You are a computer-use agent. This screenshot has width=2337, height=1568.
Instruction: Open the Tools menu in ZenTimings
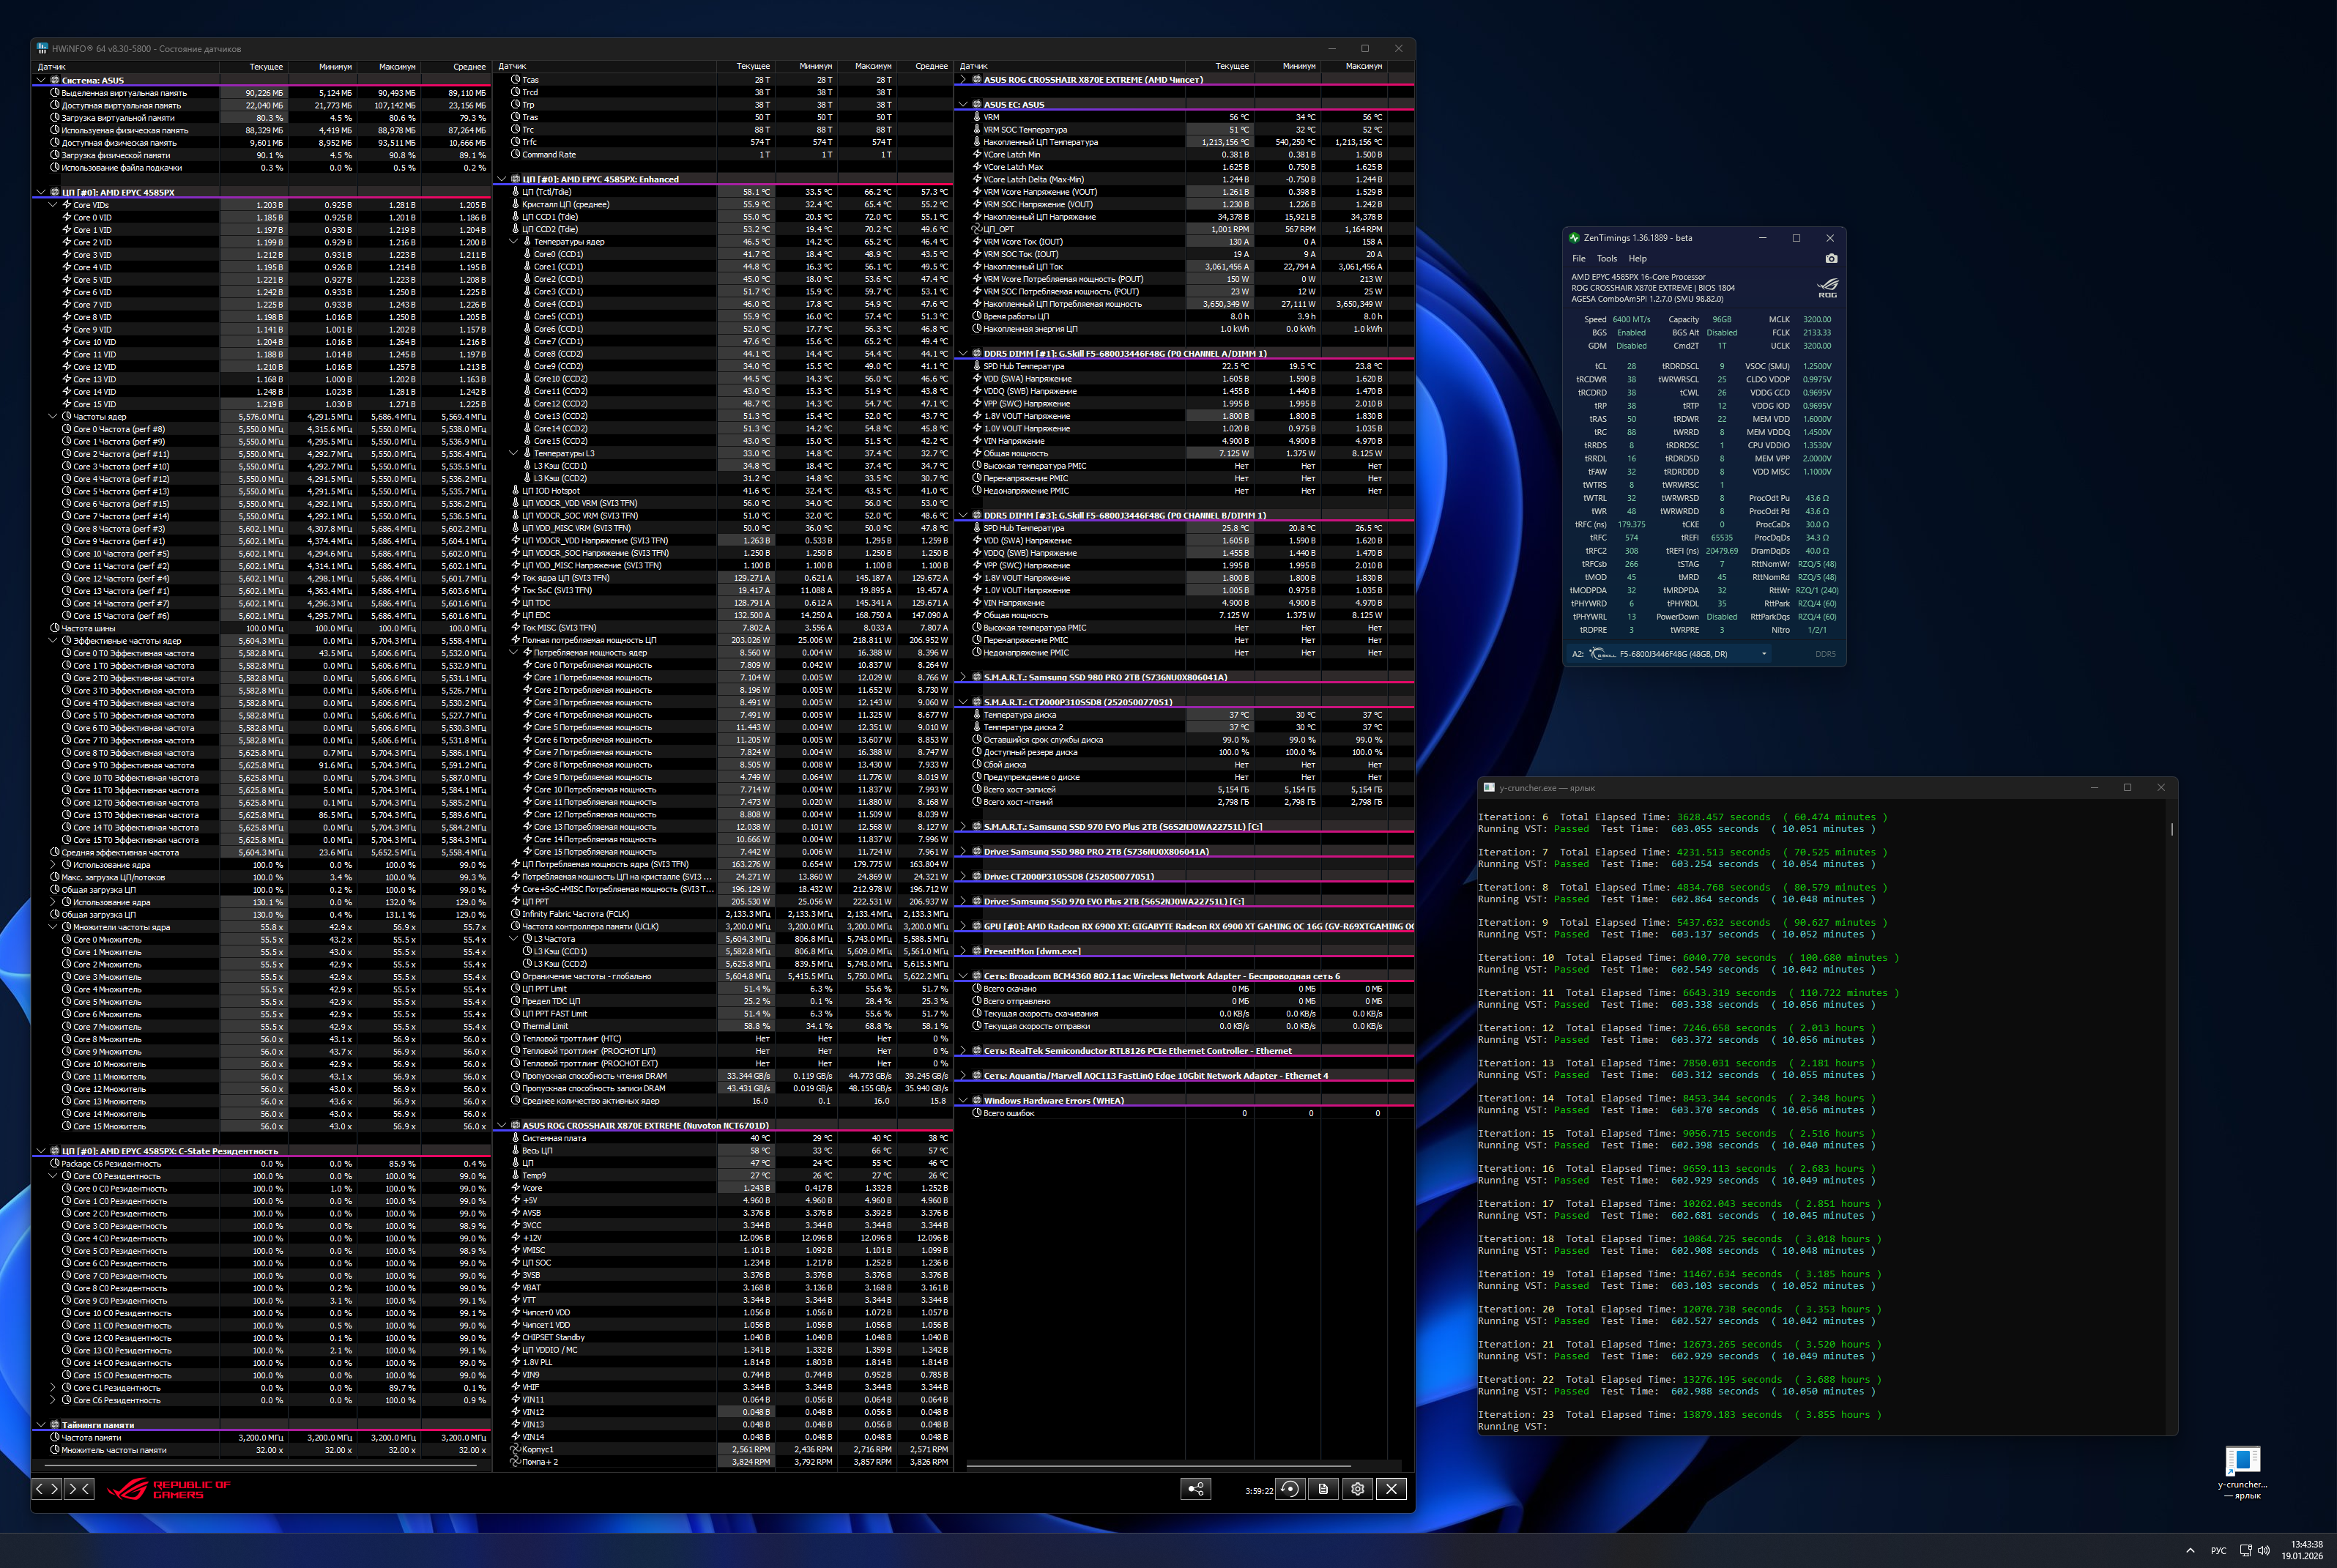point(1606,258)
